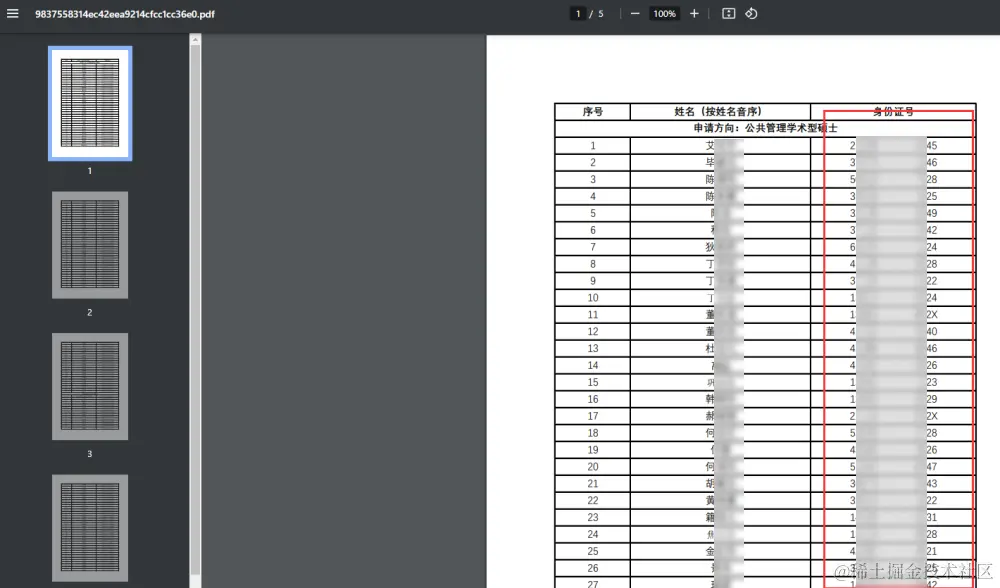Click the page label 1 under first thumbnail
Viewport: 1000px width, 588px height.
(x=90, y=171)
